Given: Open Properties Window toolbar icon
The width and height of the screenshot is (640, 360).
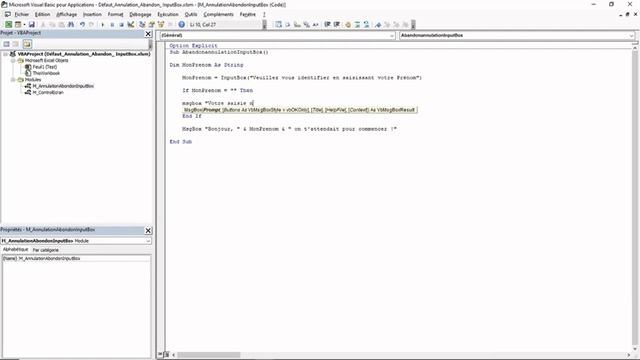Looking at the screenshot, I should (151, 24).
